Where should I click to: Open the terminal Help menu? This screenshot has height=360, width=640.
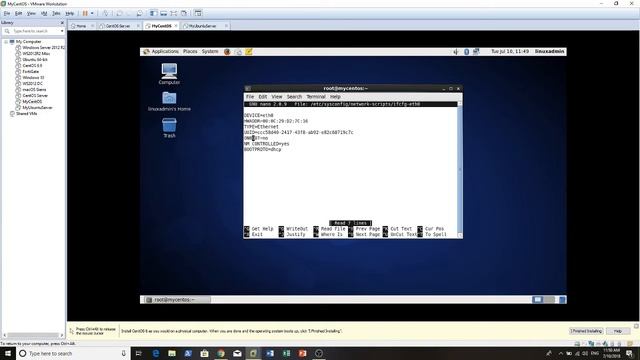click(x=335, y=97)
